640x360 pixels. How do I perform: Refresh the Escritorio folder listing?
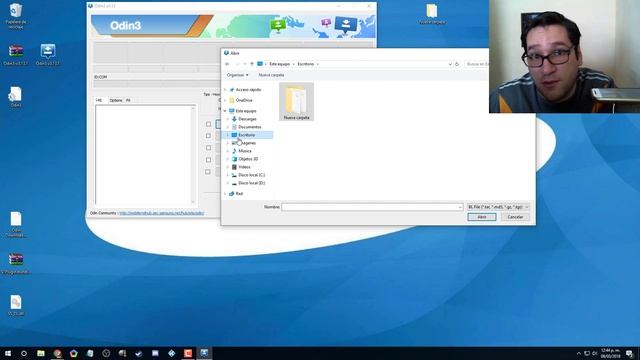[x=457, y=64]
